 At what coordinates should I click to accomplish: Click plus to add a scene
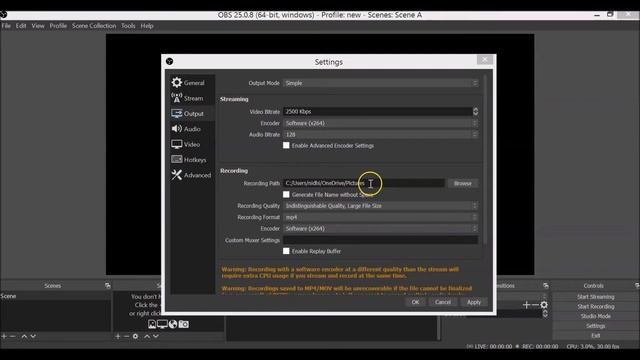click(4, 336)
